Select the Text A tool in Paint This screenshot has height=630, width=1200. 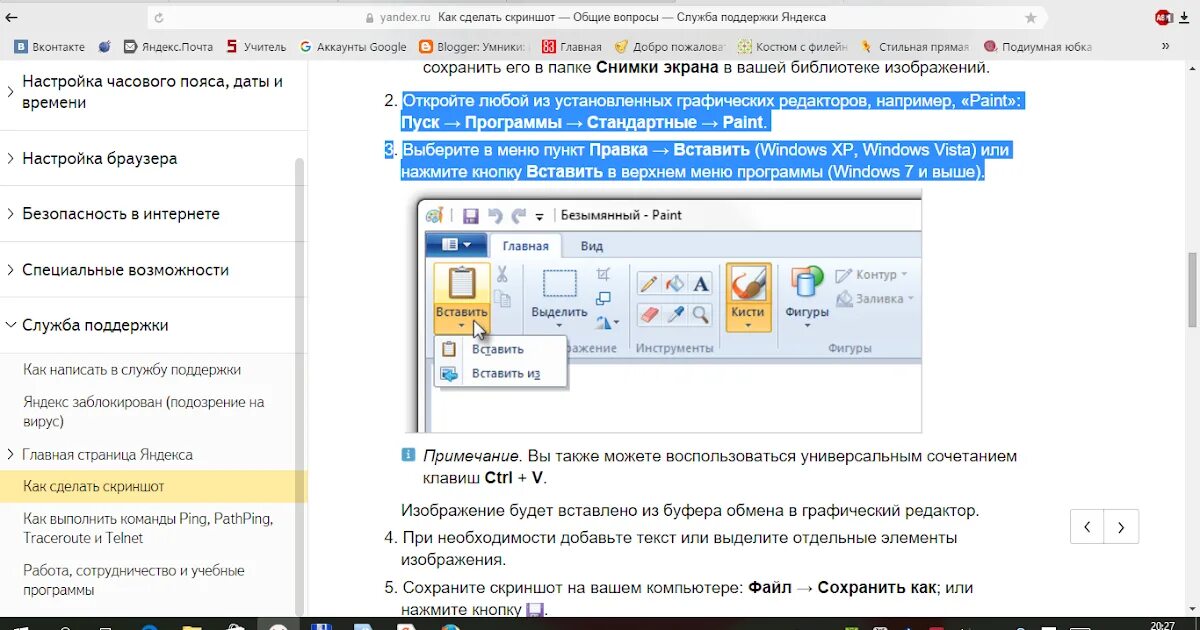[701, 283]
